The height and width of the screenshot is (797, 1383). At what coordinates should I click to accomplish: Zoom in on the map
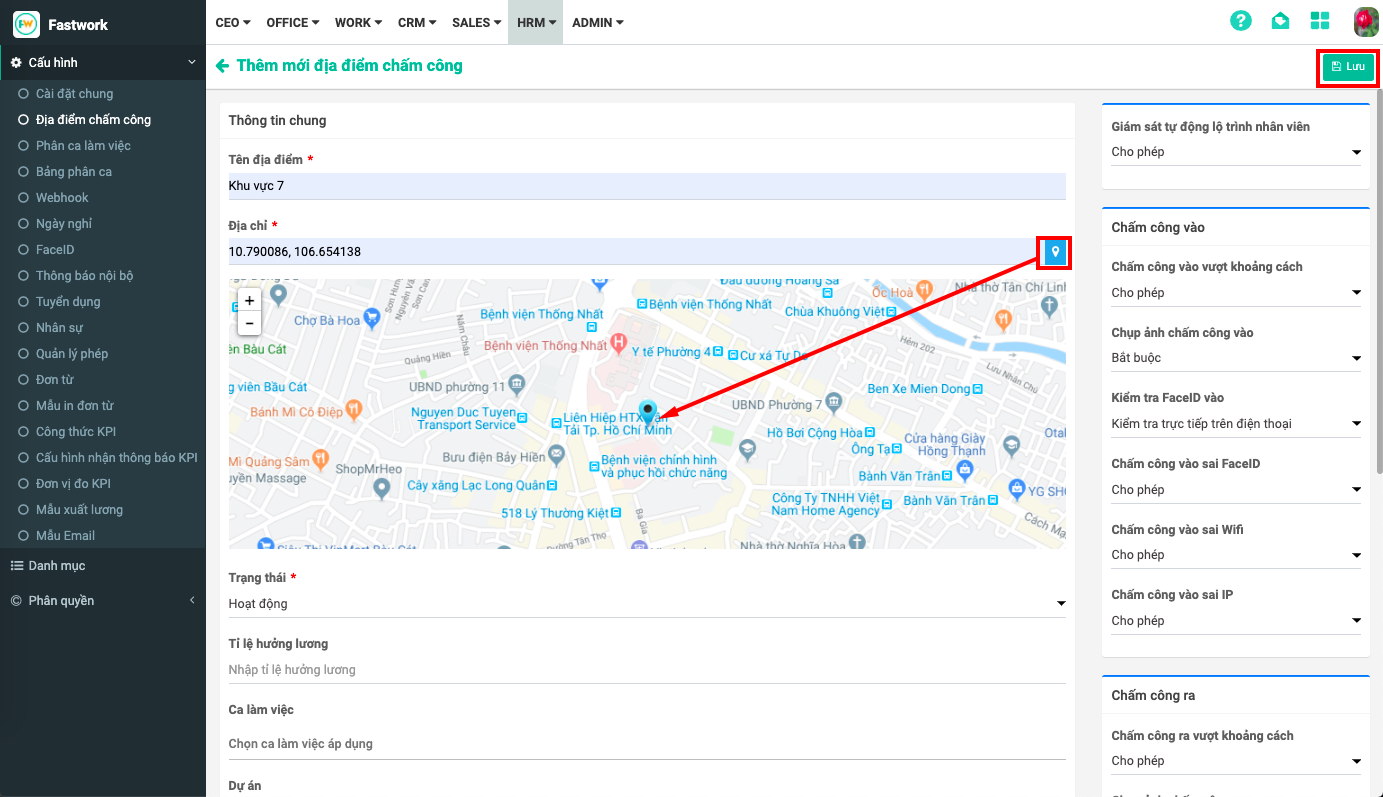point(249,300)
